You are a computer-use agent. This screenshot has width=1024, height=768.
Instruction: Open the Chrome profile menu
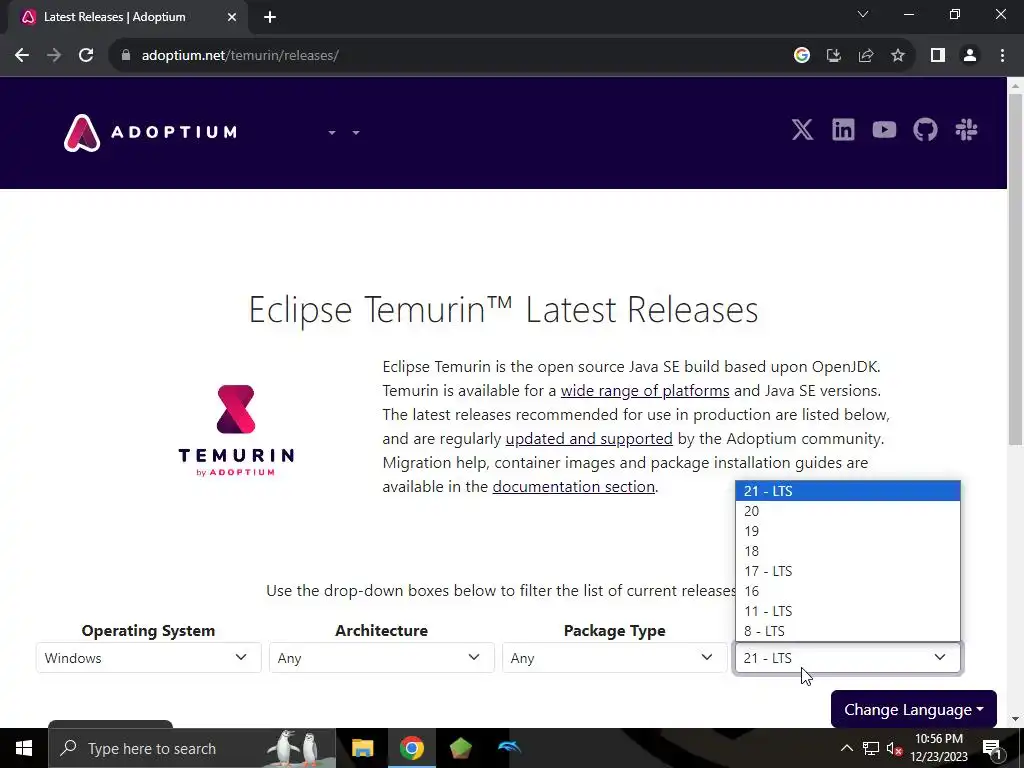(970, 56)
